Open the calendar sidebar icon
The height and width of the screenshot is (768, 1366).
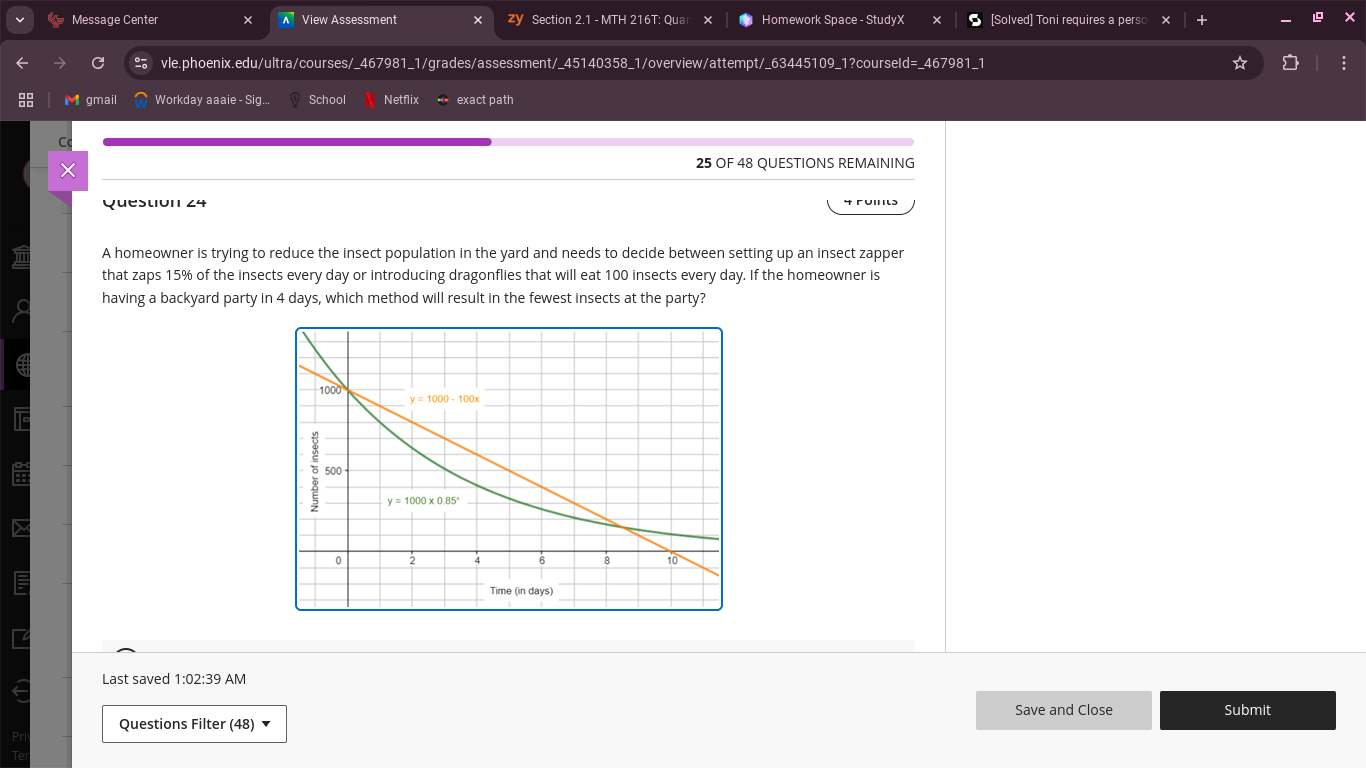point(20,473)
